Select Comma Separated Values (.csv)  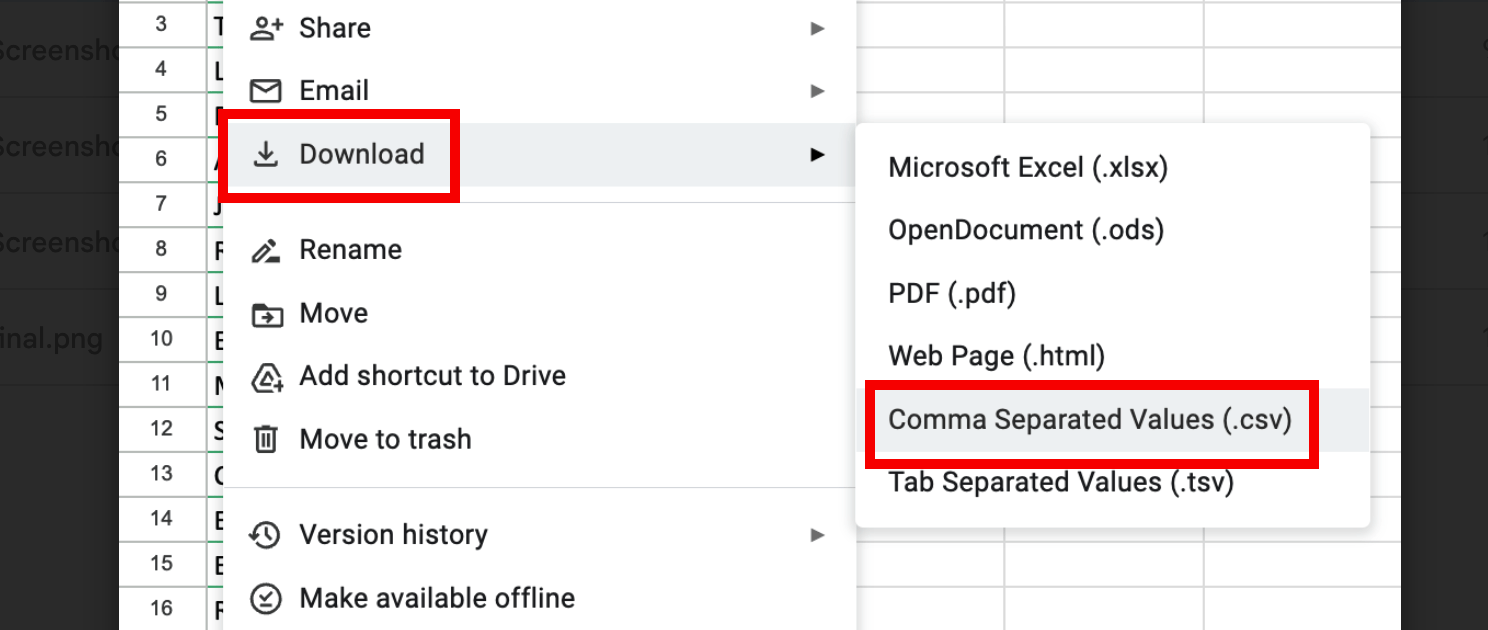(1091, 420)
